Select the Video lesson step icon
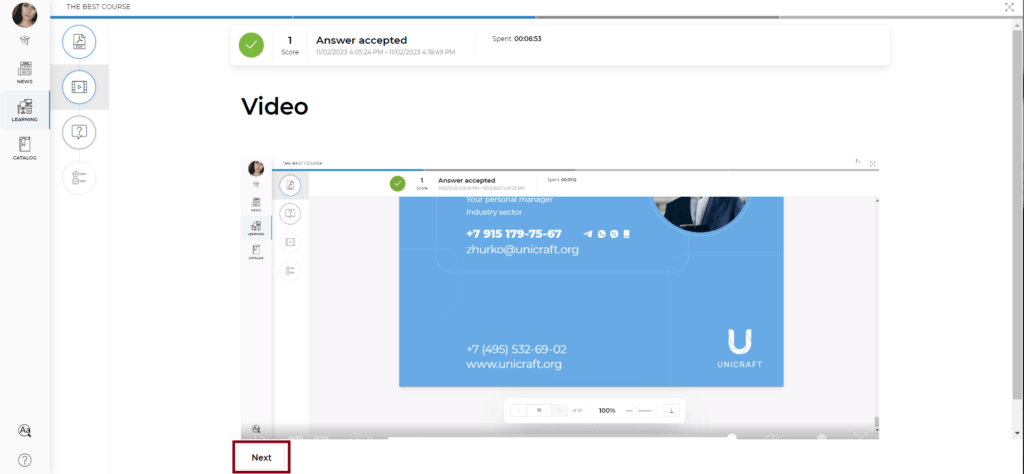The height and width of the screenshot is (474, 1024). pos(79,87)
